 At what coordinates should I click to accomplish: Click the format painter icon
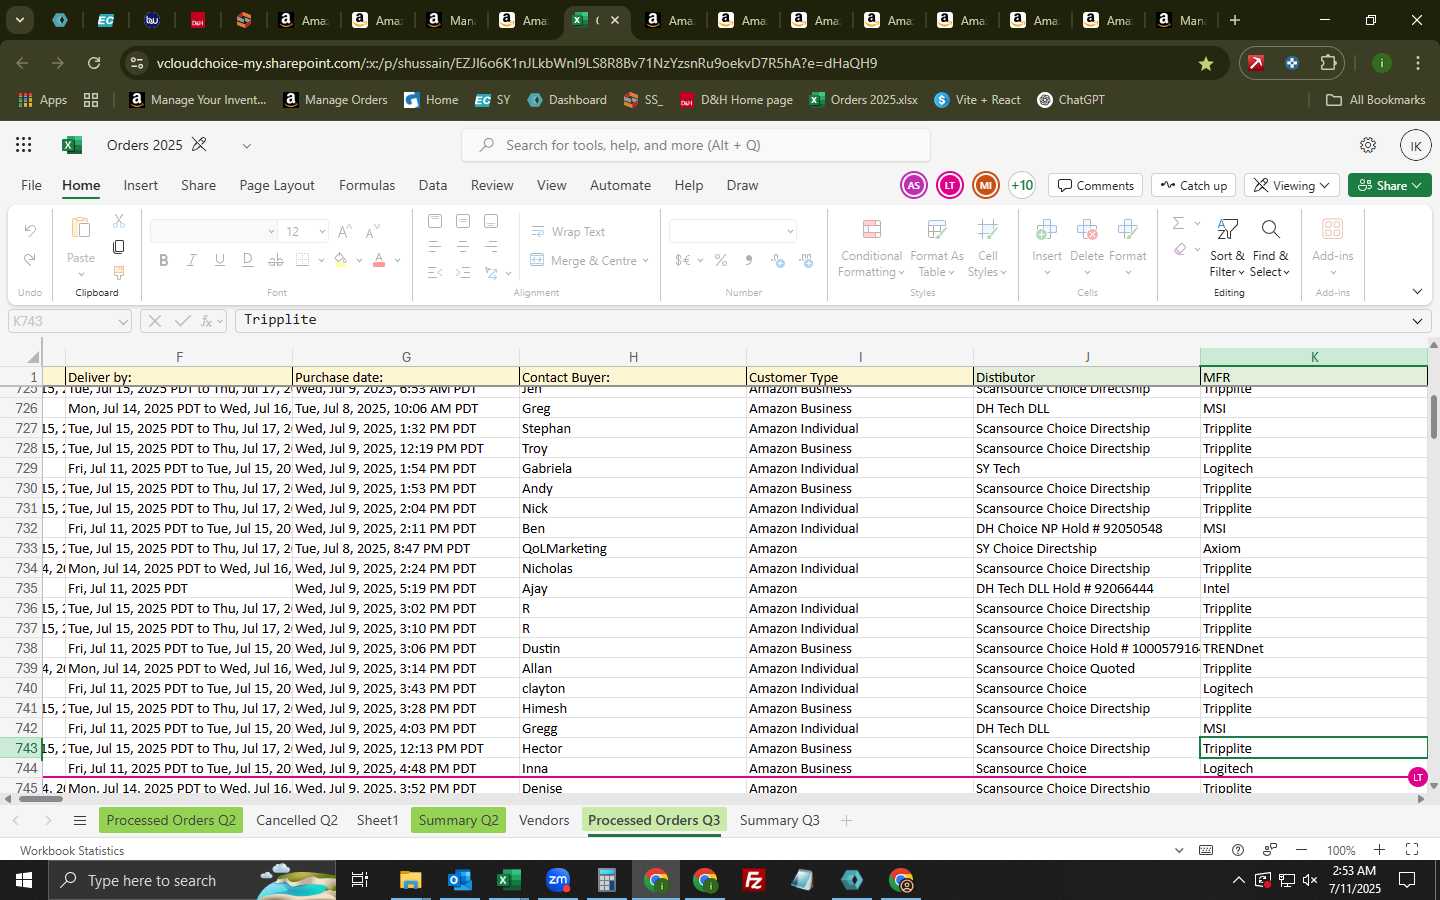(x=119, y=272)
